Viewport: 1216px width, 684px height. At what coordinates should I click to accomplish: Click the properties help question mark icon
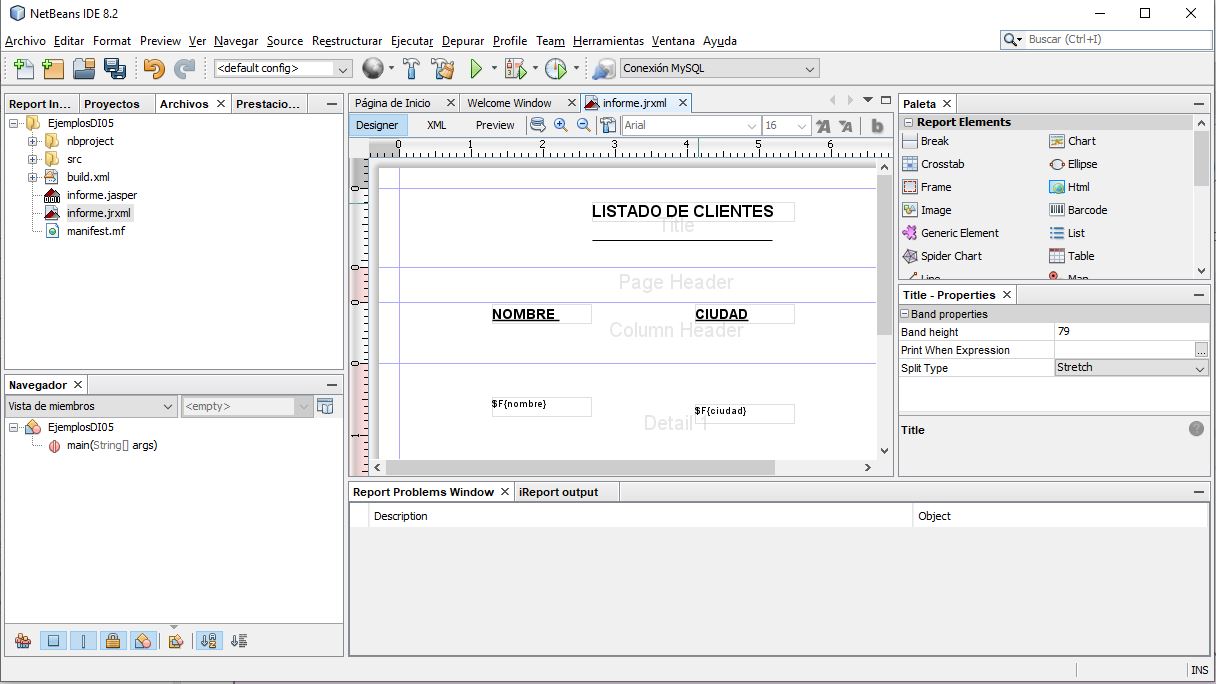click(1196, 429)
